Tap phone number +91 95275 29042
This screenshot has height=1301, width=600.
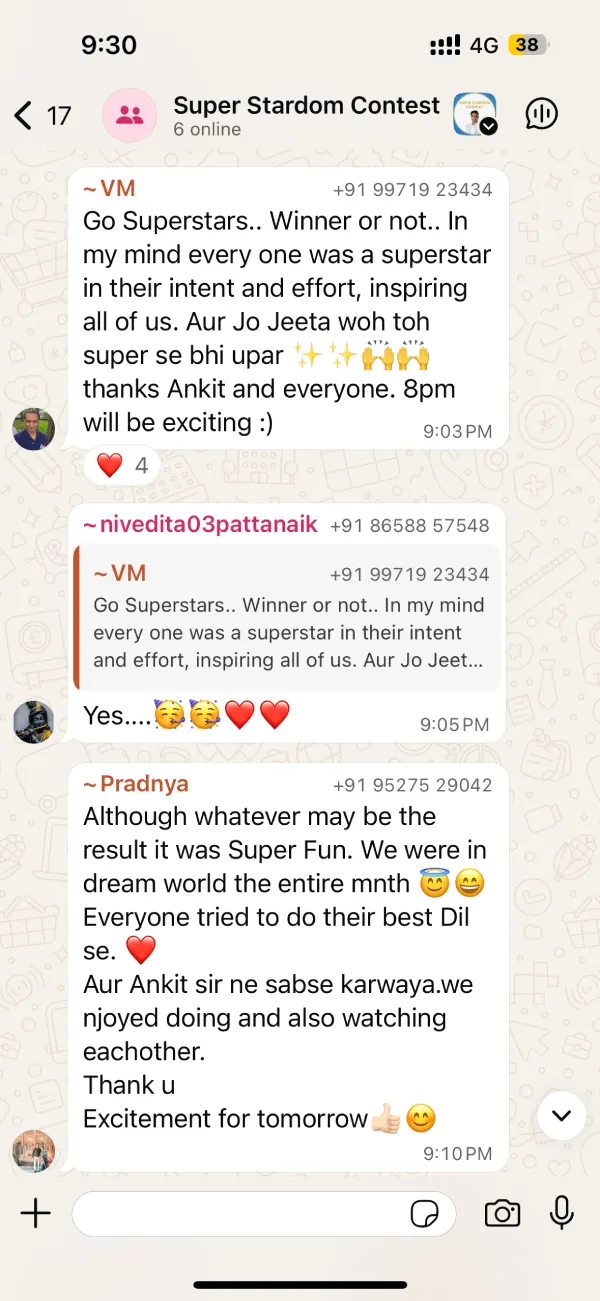coord(412,786)
